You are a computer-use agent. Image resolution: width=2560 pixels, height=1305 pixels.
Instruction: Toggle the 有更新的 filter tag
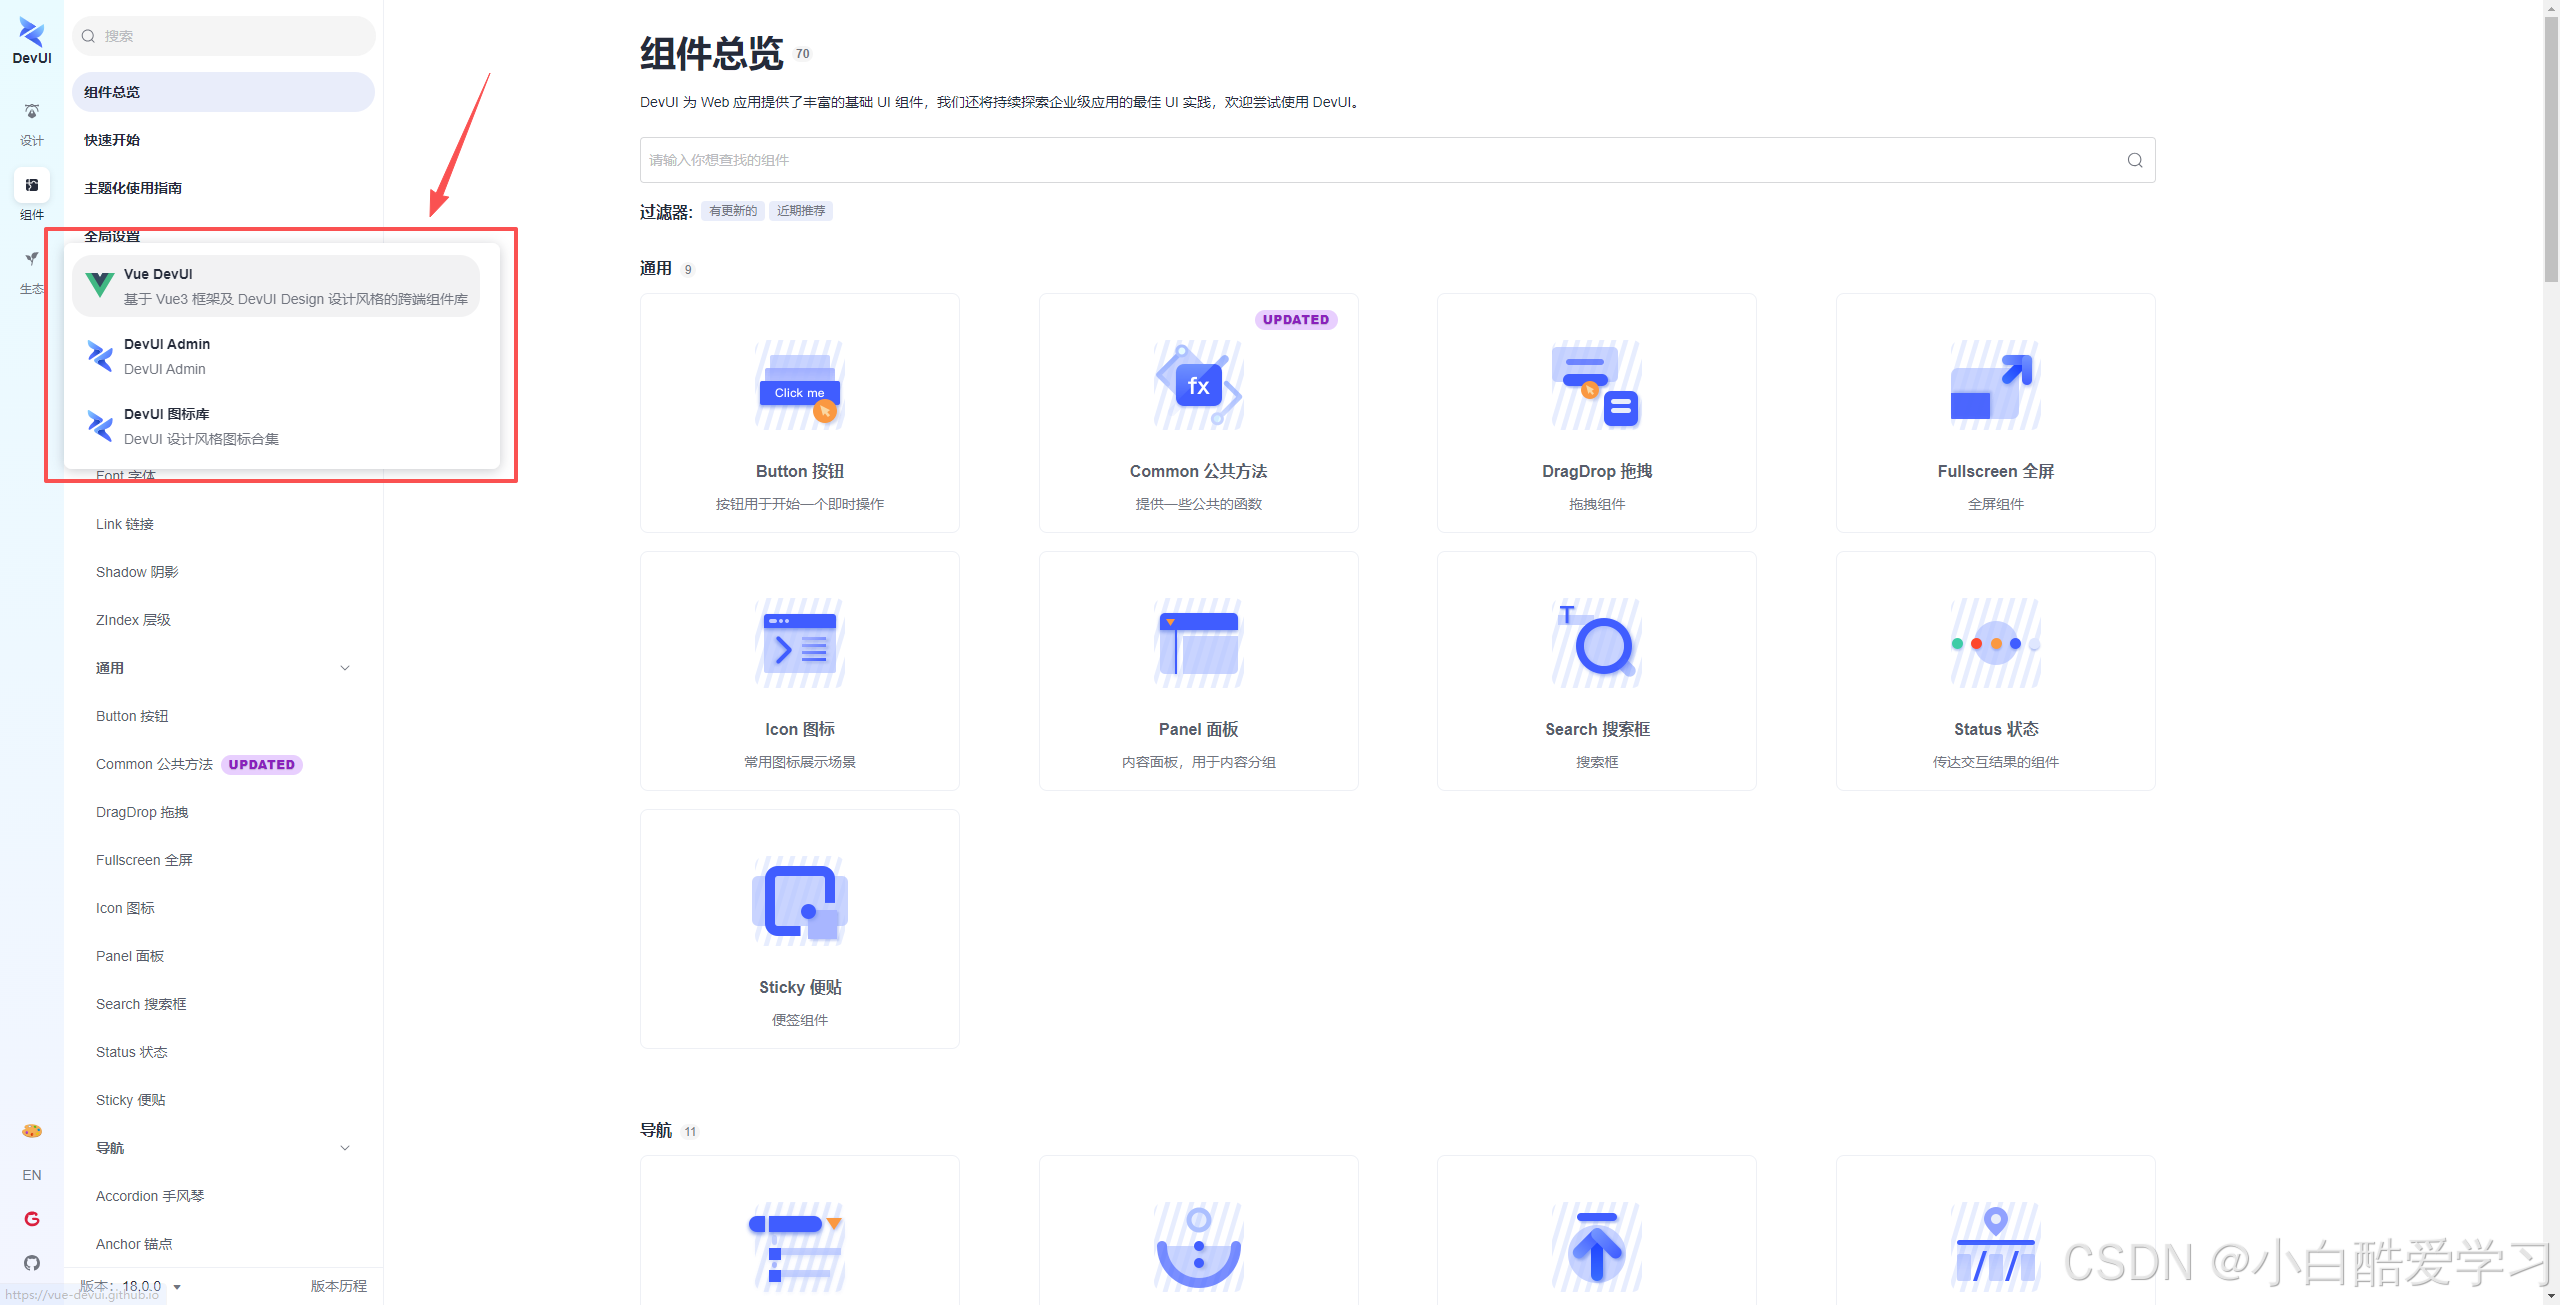point(732,211)
